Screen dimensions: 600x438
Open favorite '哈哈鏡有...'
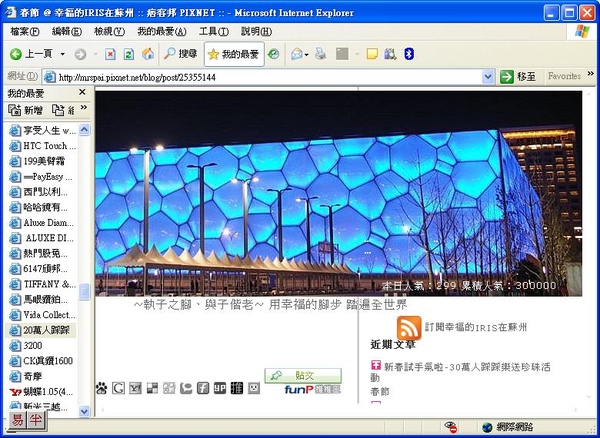(x=38, y=207)
